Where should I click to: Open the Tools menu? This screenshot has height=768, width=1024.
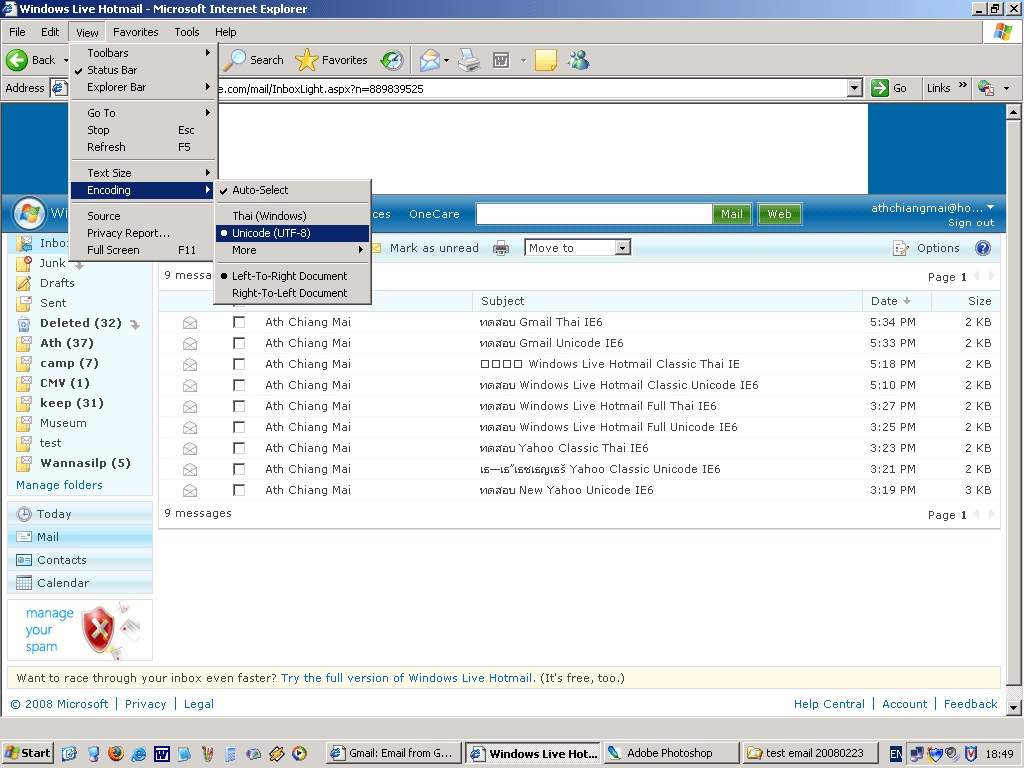click(187, 32)
